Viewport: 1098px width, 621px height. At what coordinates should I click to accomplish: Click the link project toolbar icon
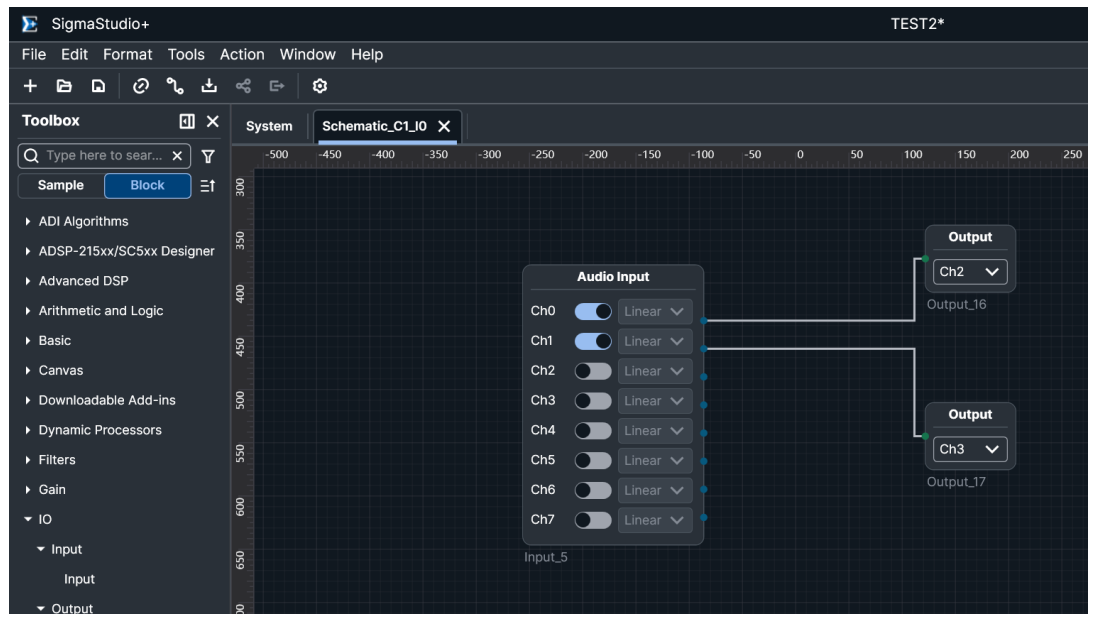141,86
